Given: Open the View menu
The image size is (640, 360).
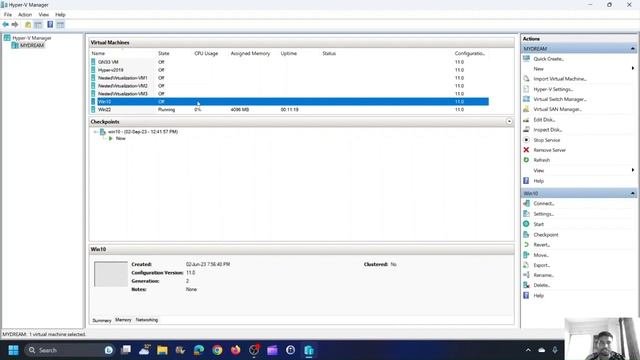Looking at the screenshot, I should (x=44, y=15).
